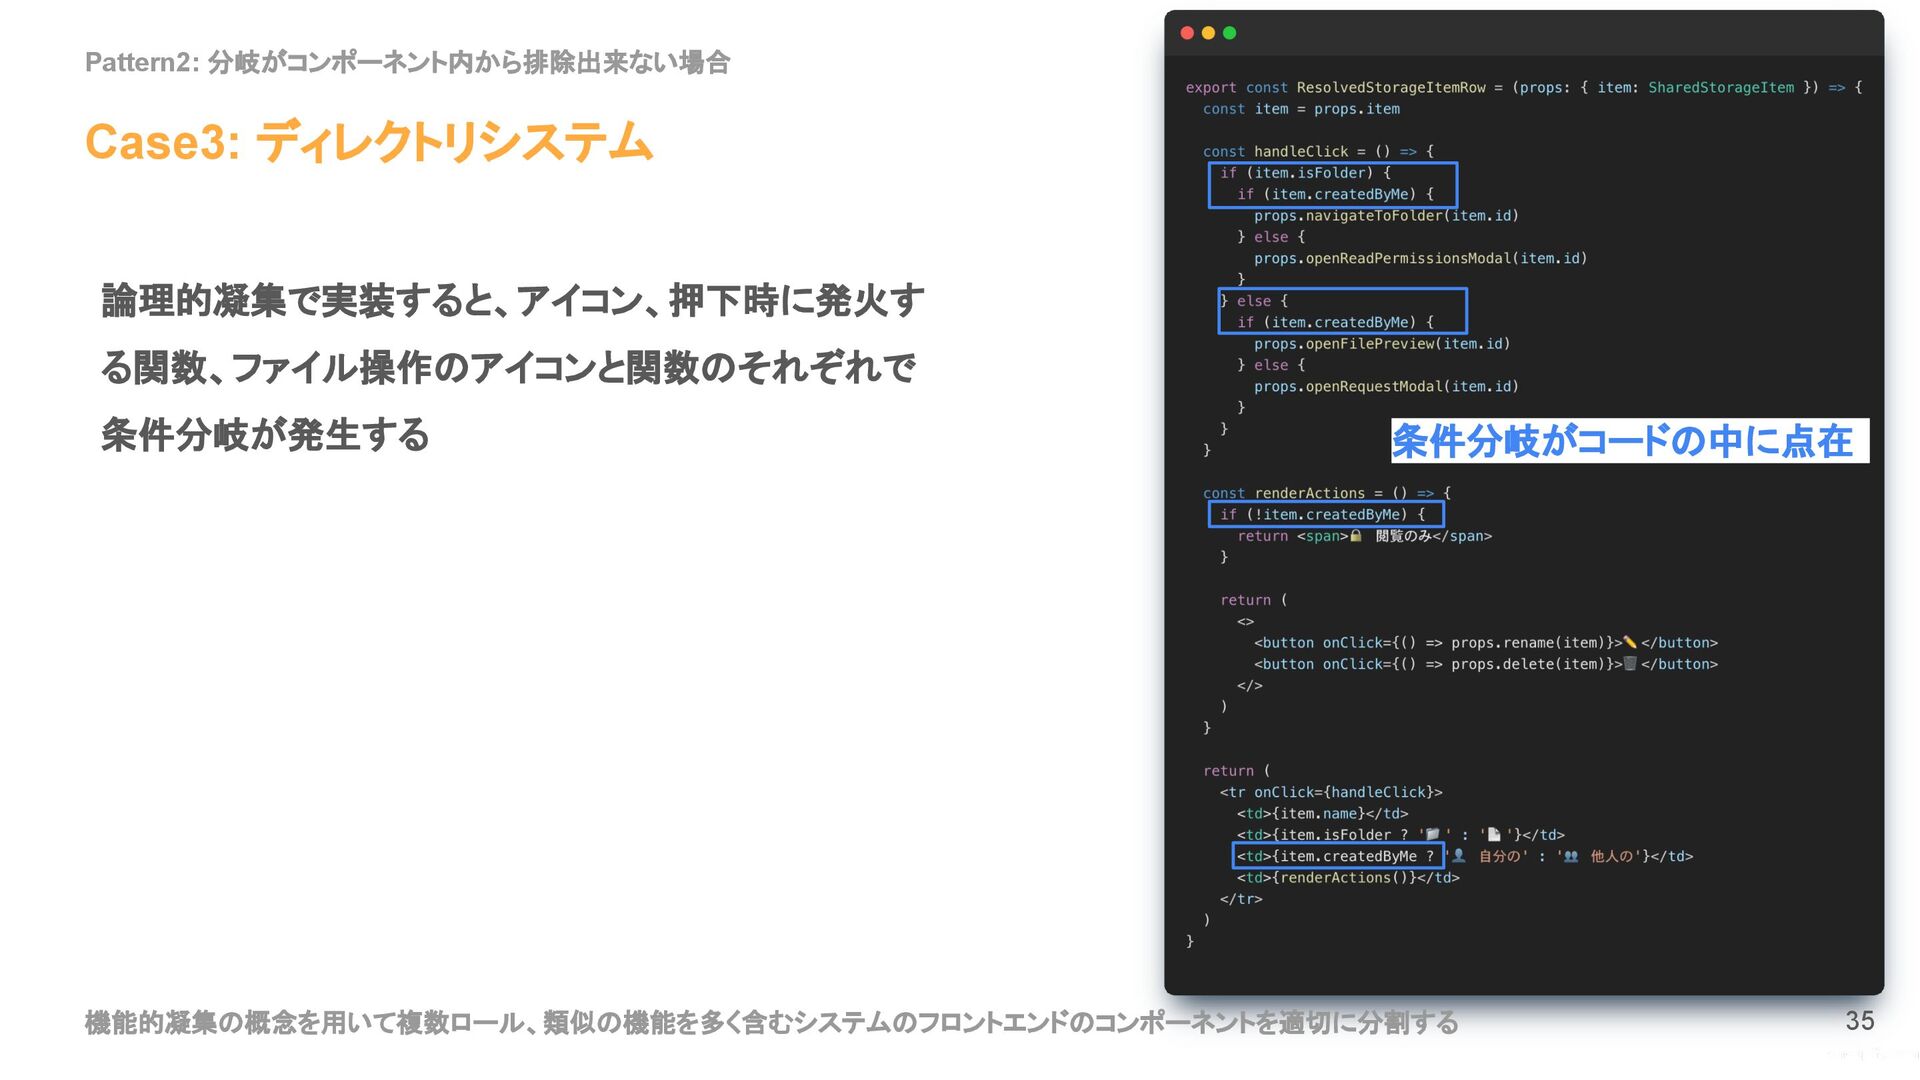This screenshot has height=1080, width=1920.
Task: Click the Pattern2 subtitle text at top
Action: 407,62
